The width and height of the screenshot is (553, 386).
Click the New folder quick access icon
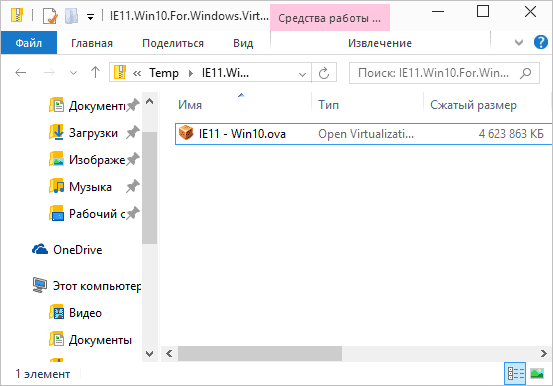click(x=72, y=16)
